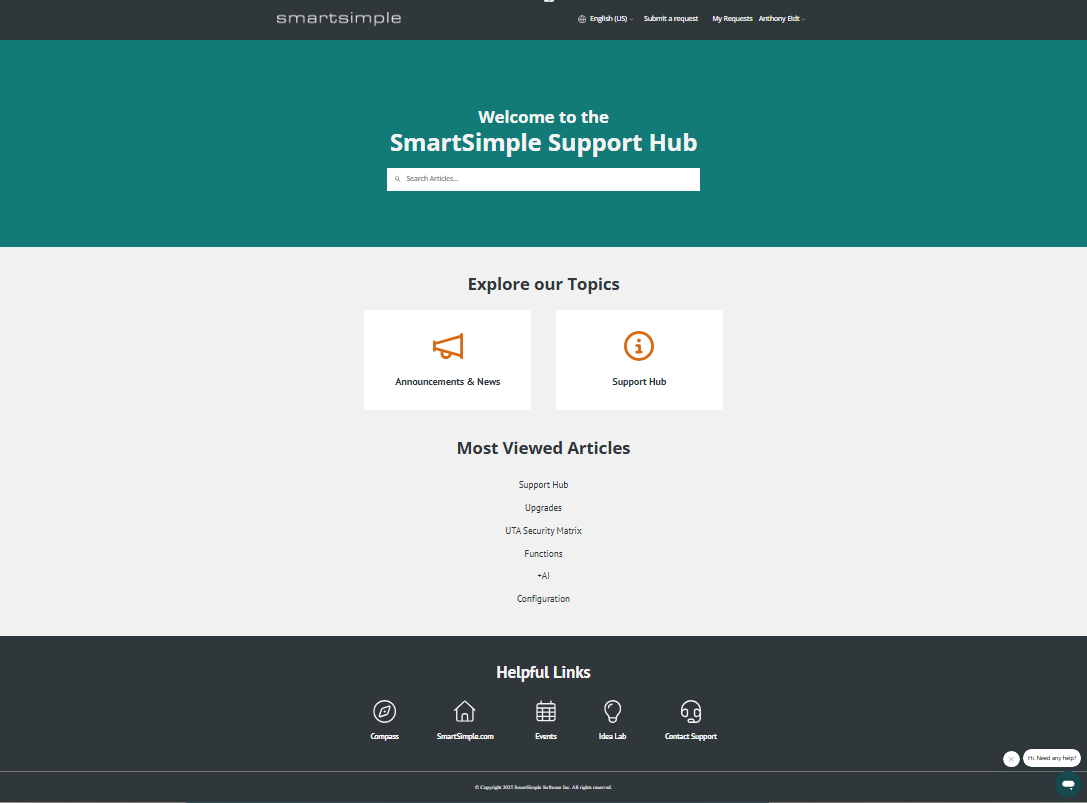Image resolution: width=1087 pixels, height=803 pixels.
Task: Click the Events calendar icon
Action: click(x=546, y=711)
